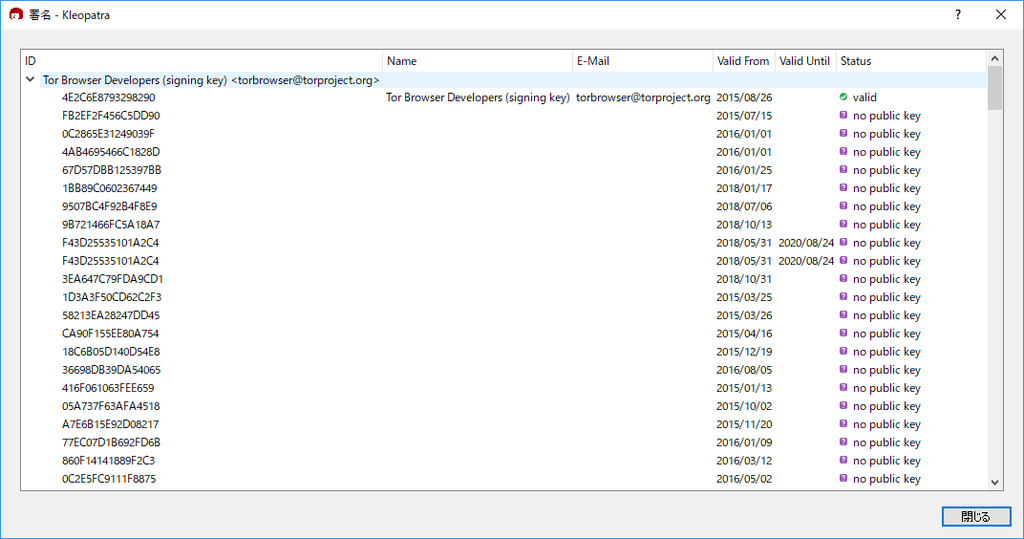Image resolution: width=1024 pixels, height=539 pixels.
Task: Select key ID 416F061063FEE659
Action: (x=108, y=388)
